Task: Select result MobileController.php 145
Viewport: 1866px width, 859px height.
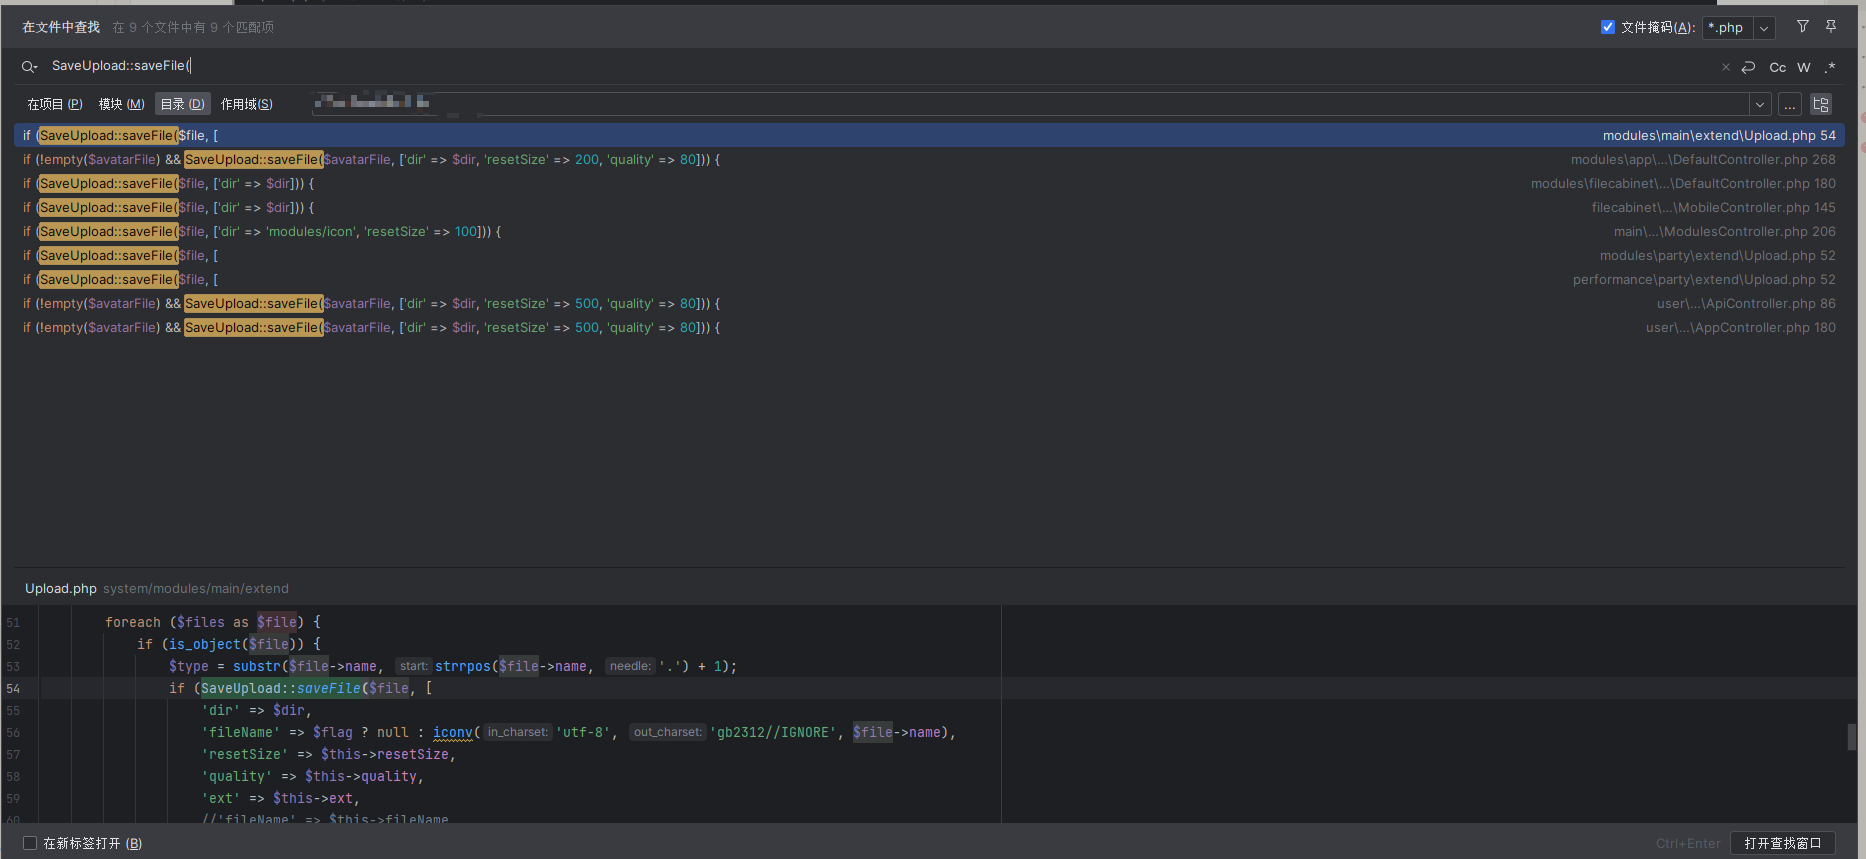Action: 929,207
